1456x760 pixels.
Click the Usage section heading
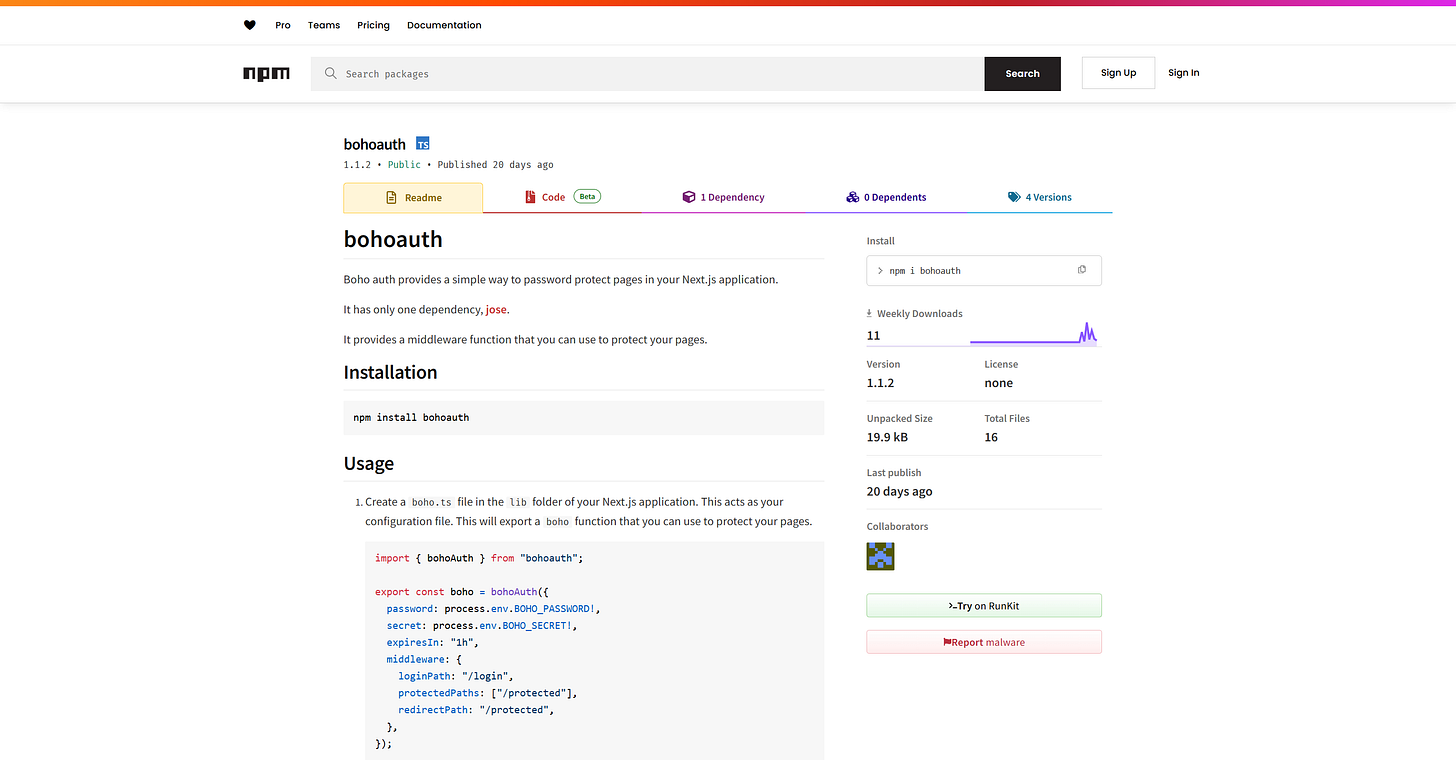369,464
